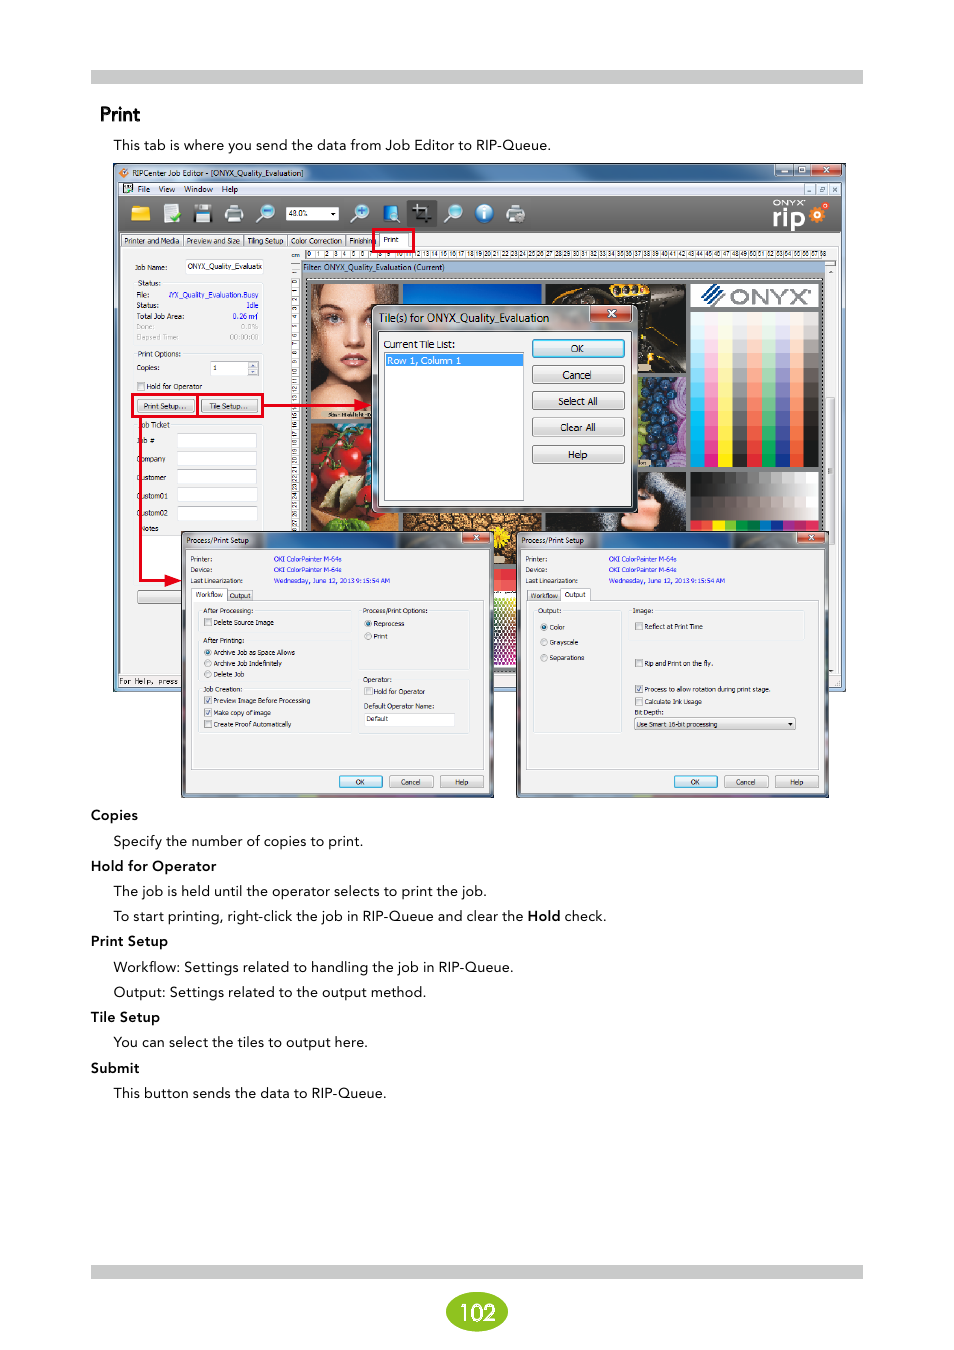954x1350 pixels.
Task: Click the last printer icon in the toolbar
Action: coord(515,213)
